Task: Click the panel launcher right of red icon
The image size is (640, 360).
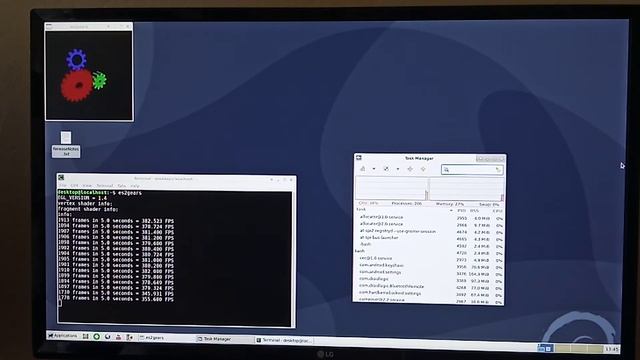Action: (x=129, y=337)
